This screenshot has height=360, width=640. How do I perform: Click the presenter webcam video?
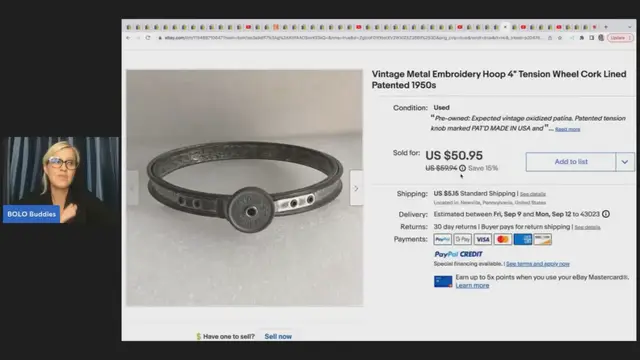[61, 180]
